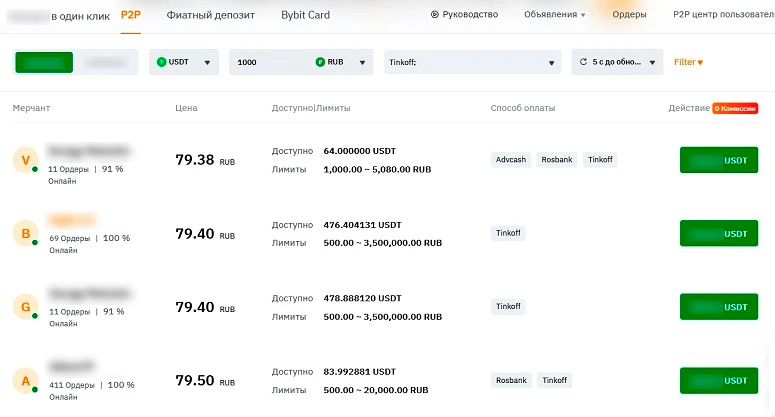775x417 pixels.
Task: Switch to the Фиатный депозит tab
Action: click(211, 15)
